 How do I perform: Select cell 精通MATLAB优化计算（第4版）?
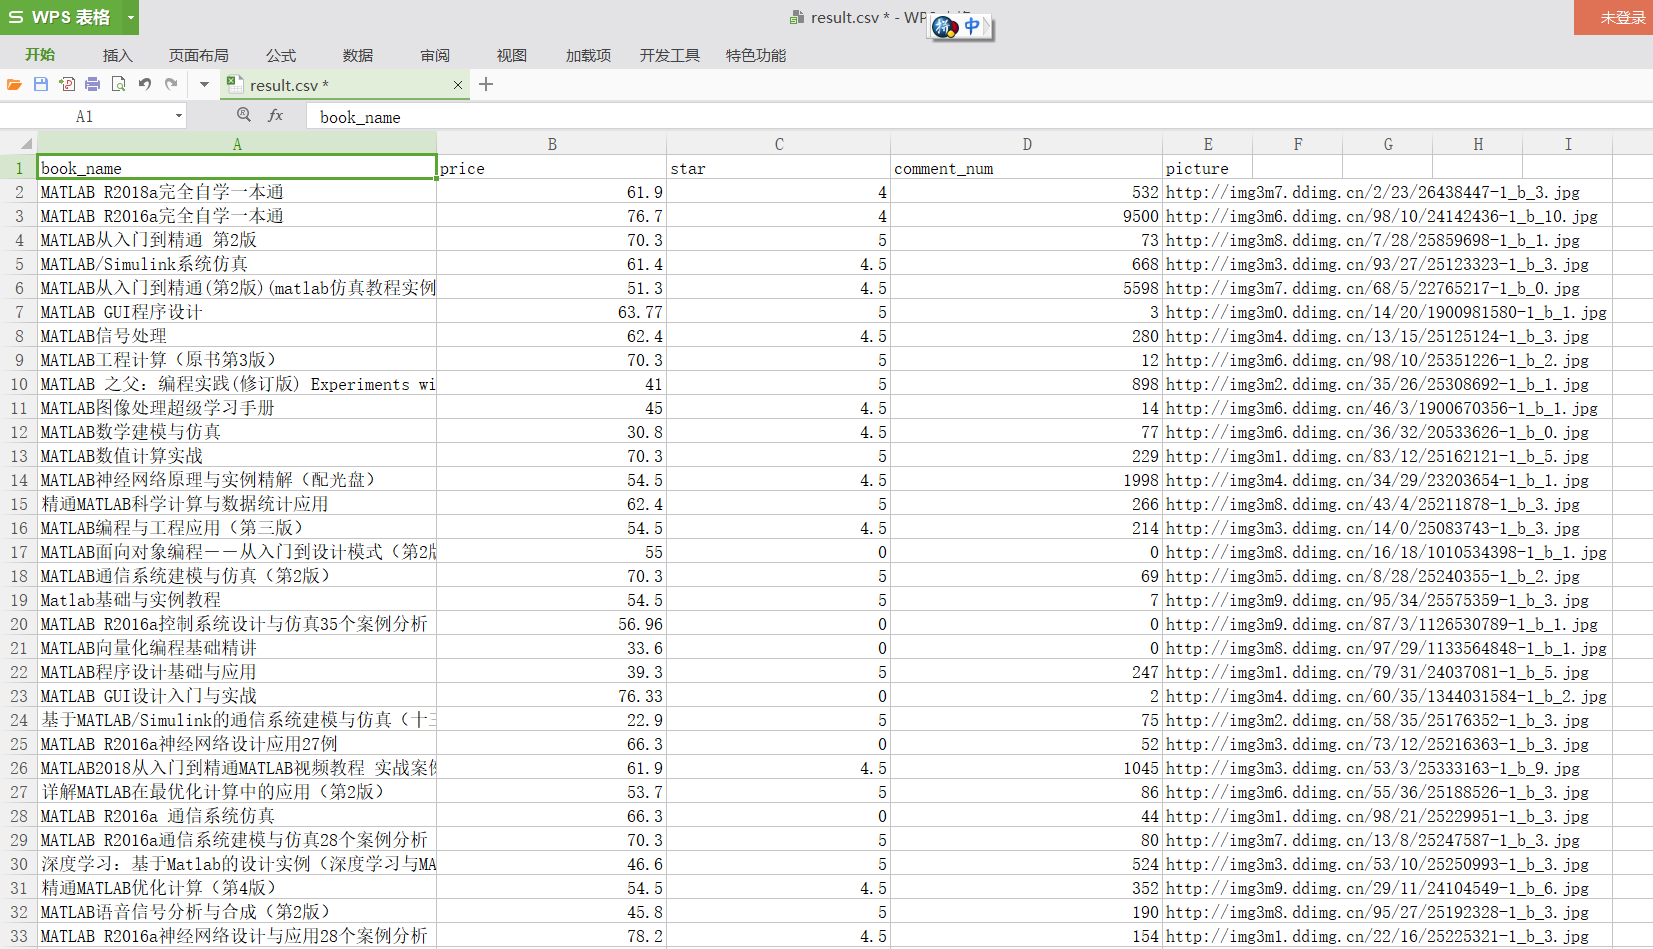(237, 888)
